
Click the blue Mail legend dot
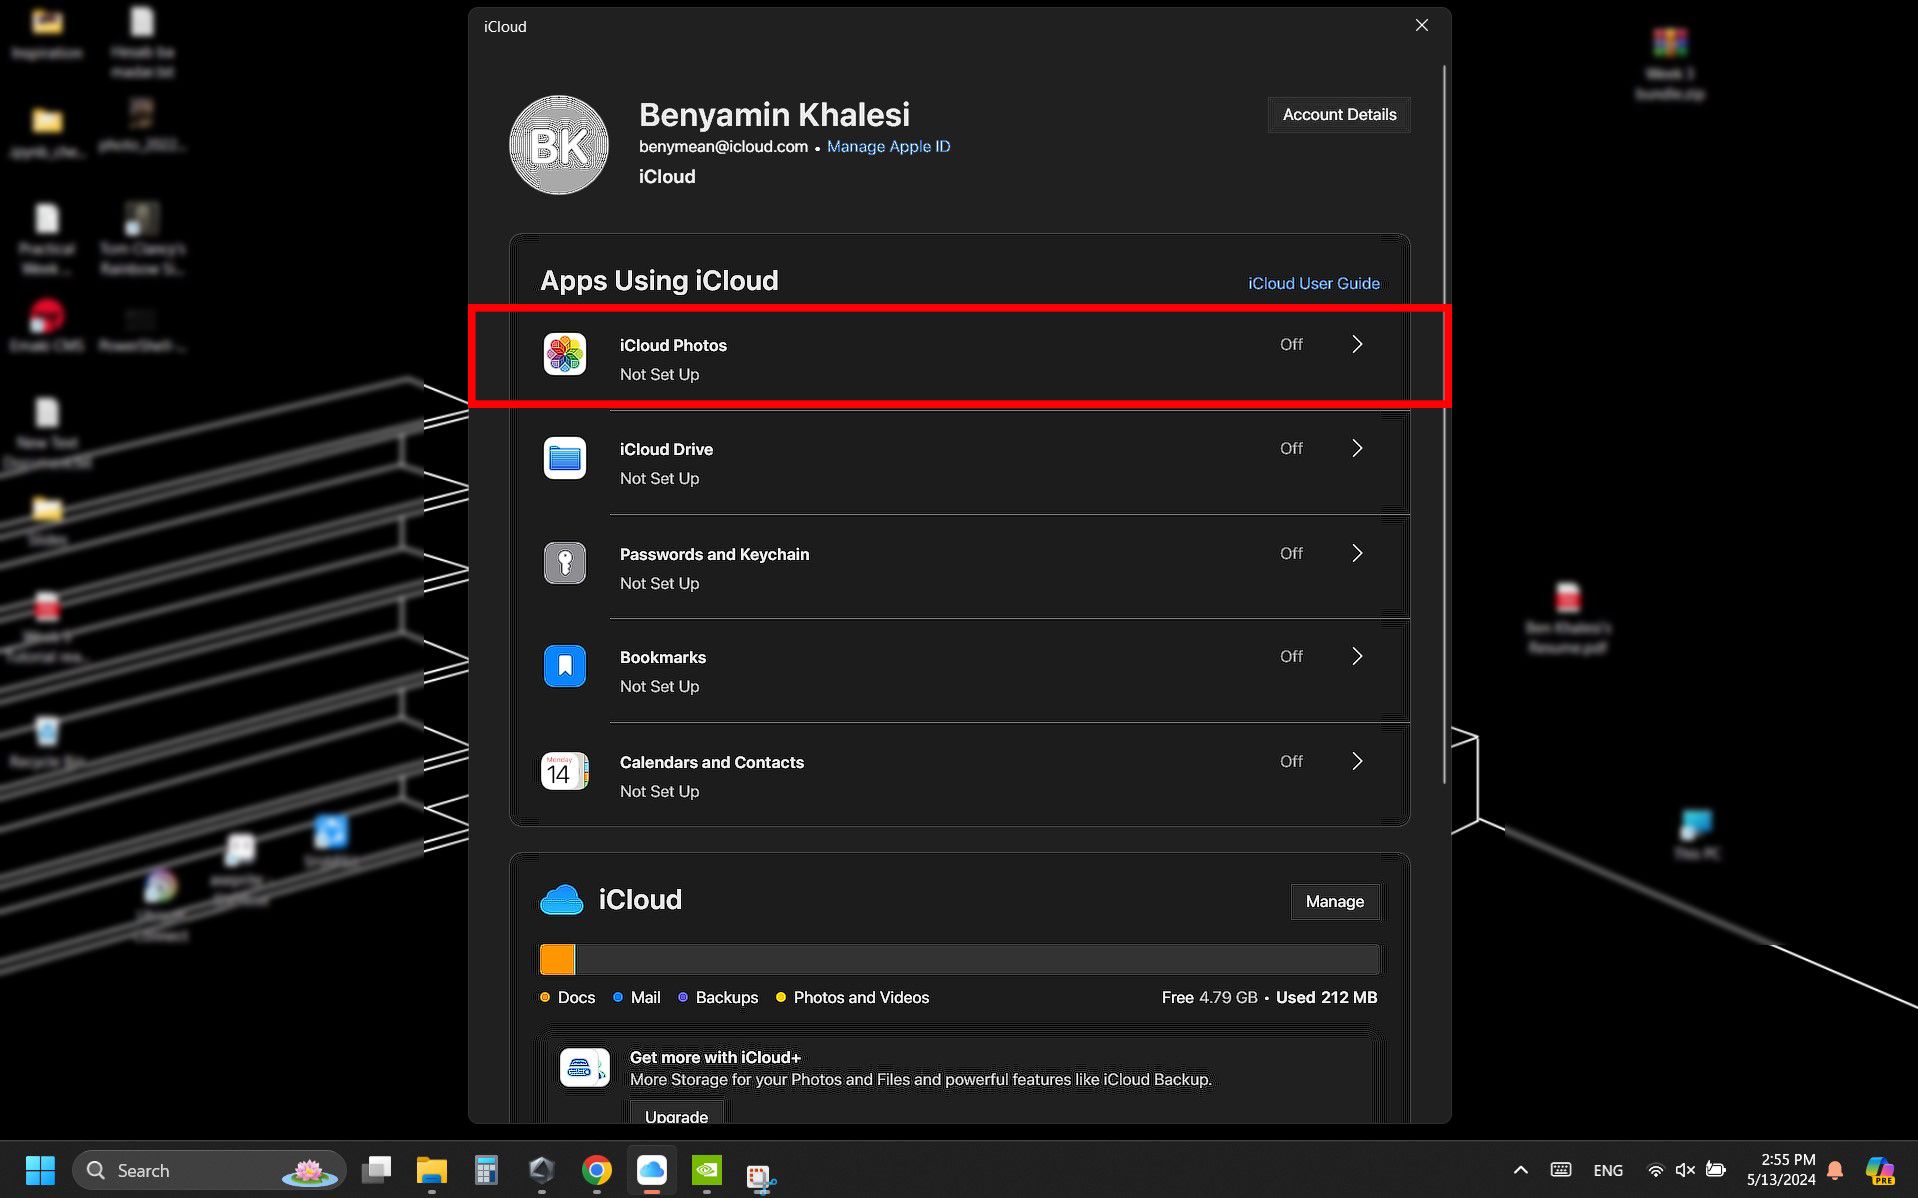(x=618, y=997)
